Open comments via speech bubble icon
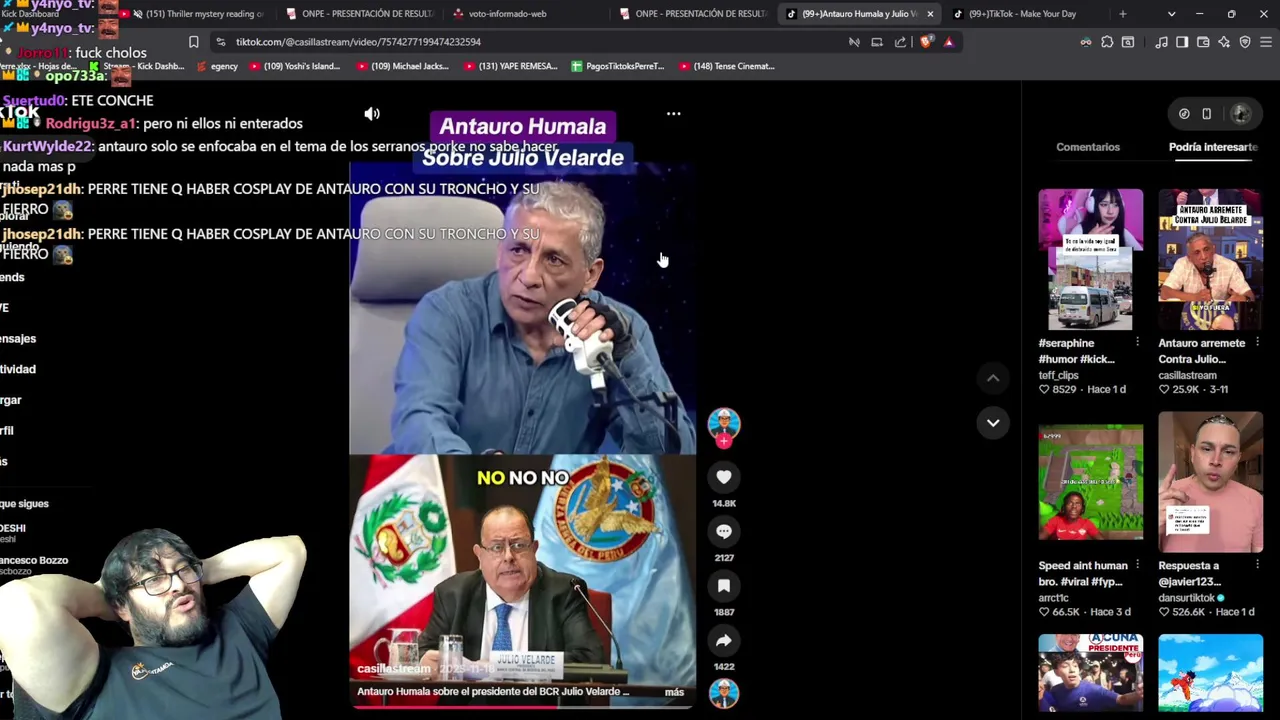The width and height of the screenshot is (1280, 720). pos(724,532)
